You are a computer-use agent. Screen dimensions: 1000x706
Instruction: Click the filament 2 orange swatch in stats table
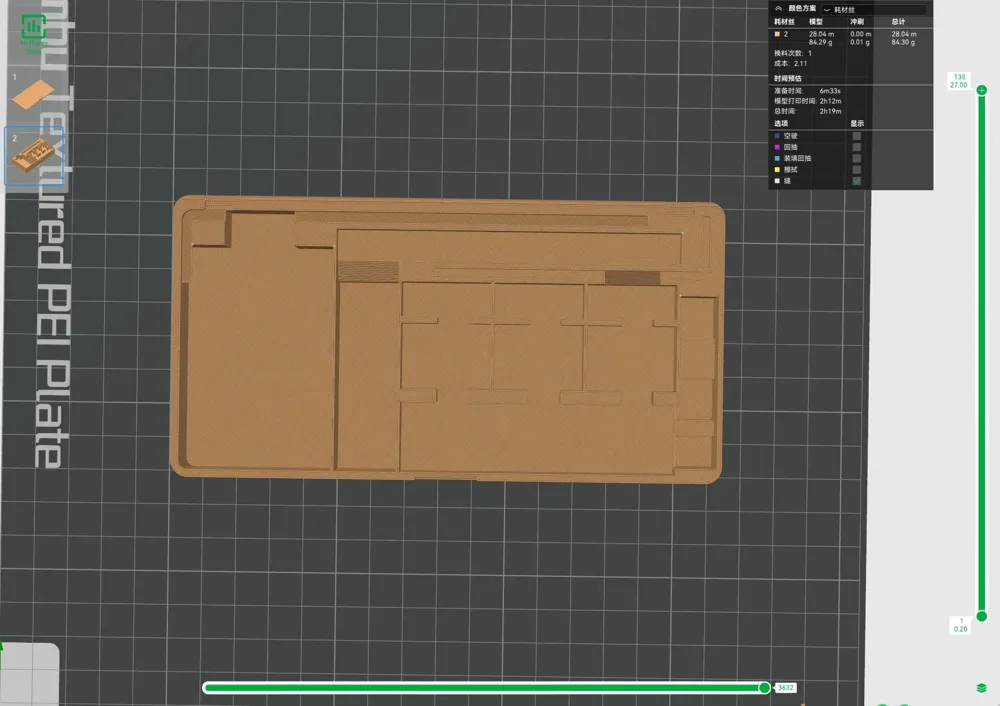click(x=777, y=34)
